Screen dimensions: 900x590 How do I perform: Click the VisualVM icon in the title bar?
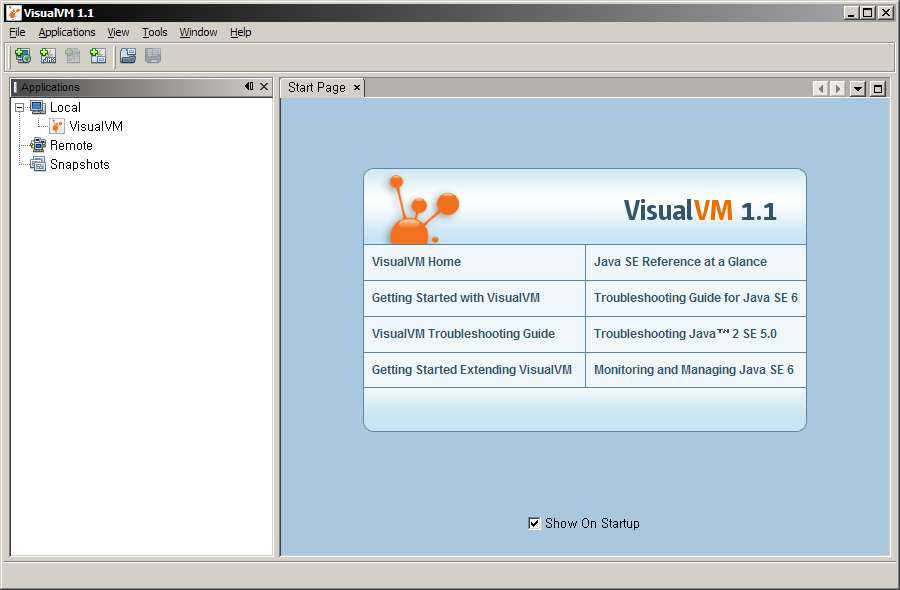[x=13, y=13]
